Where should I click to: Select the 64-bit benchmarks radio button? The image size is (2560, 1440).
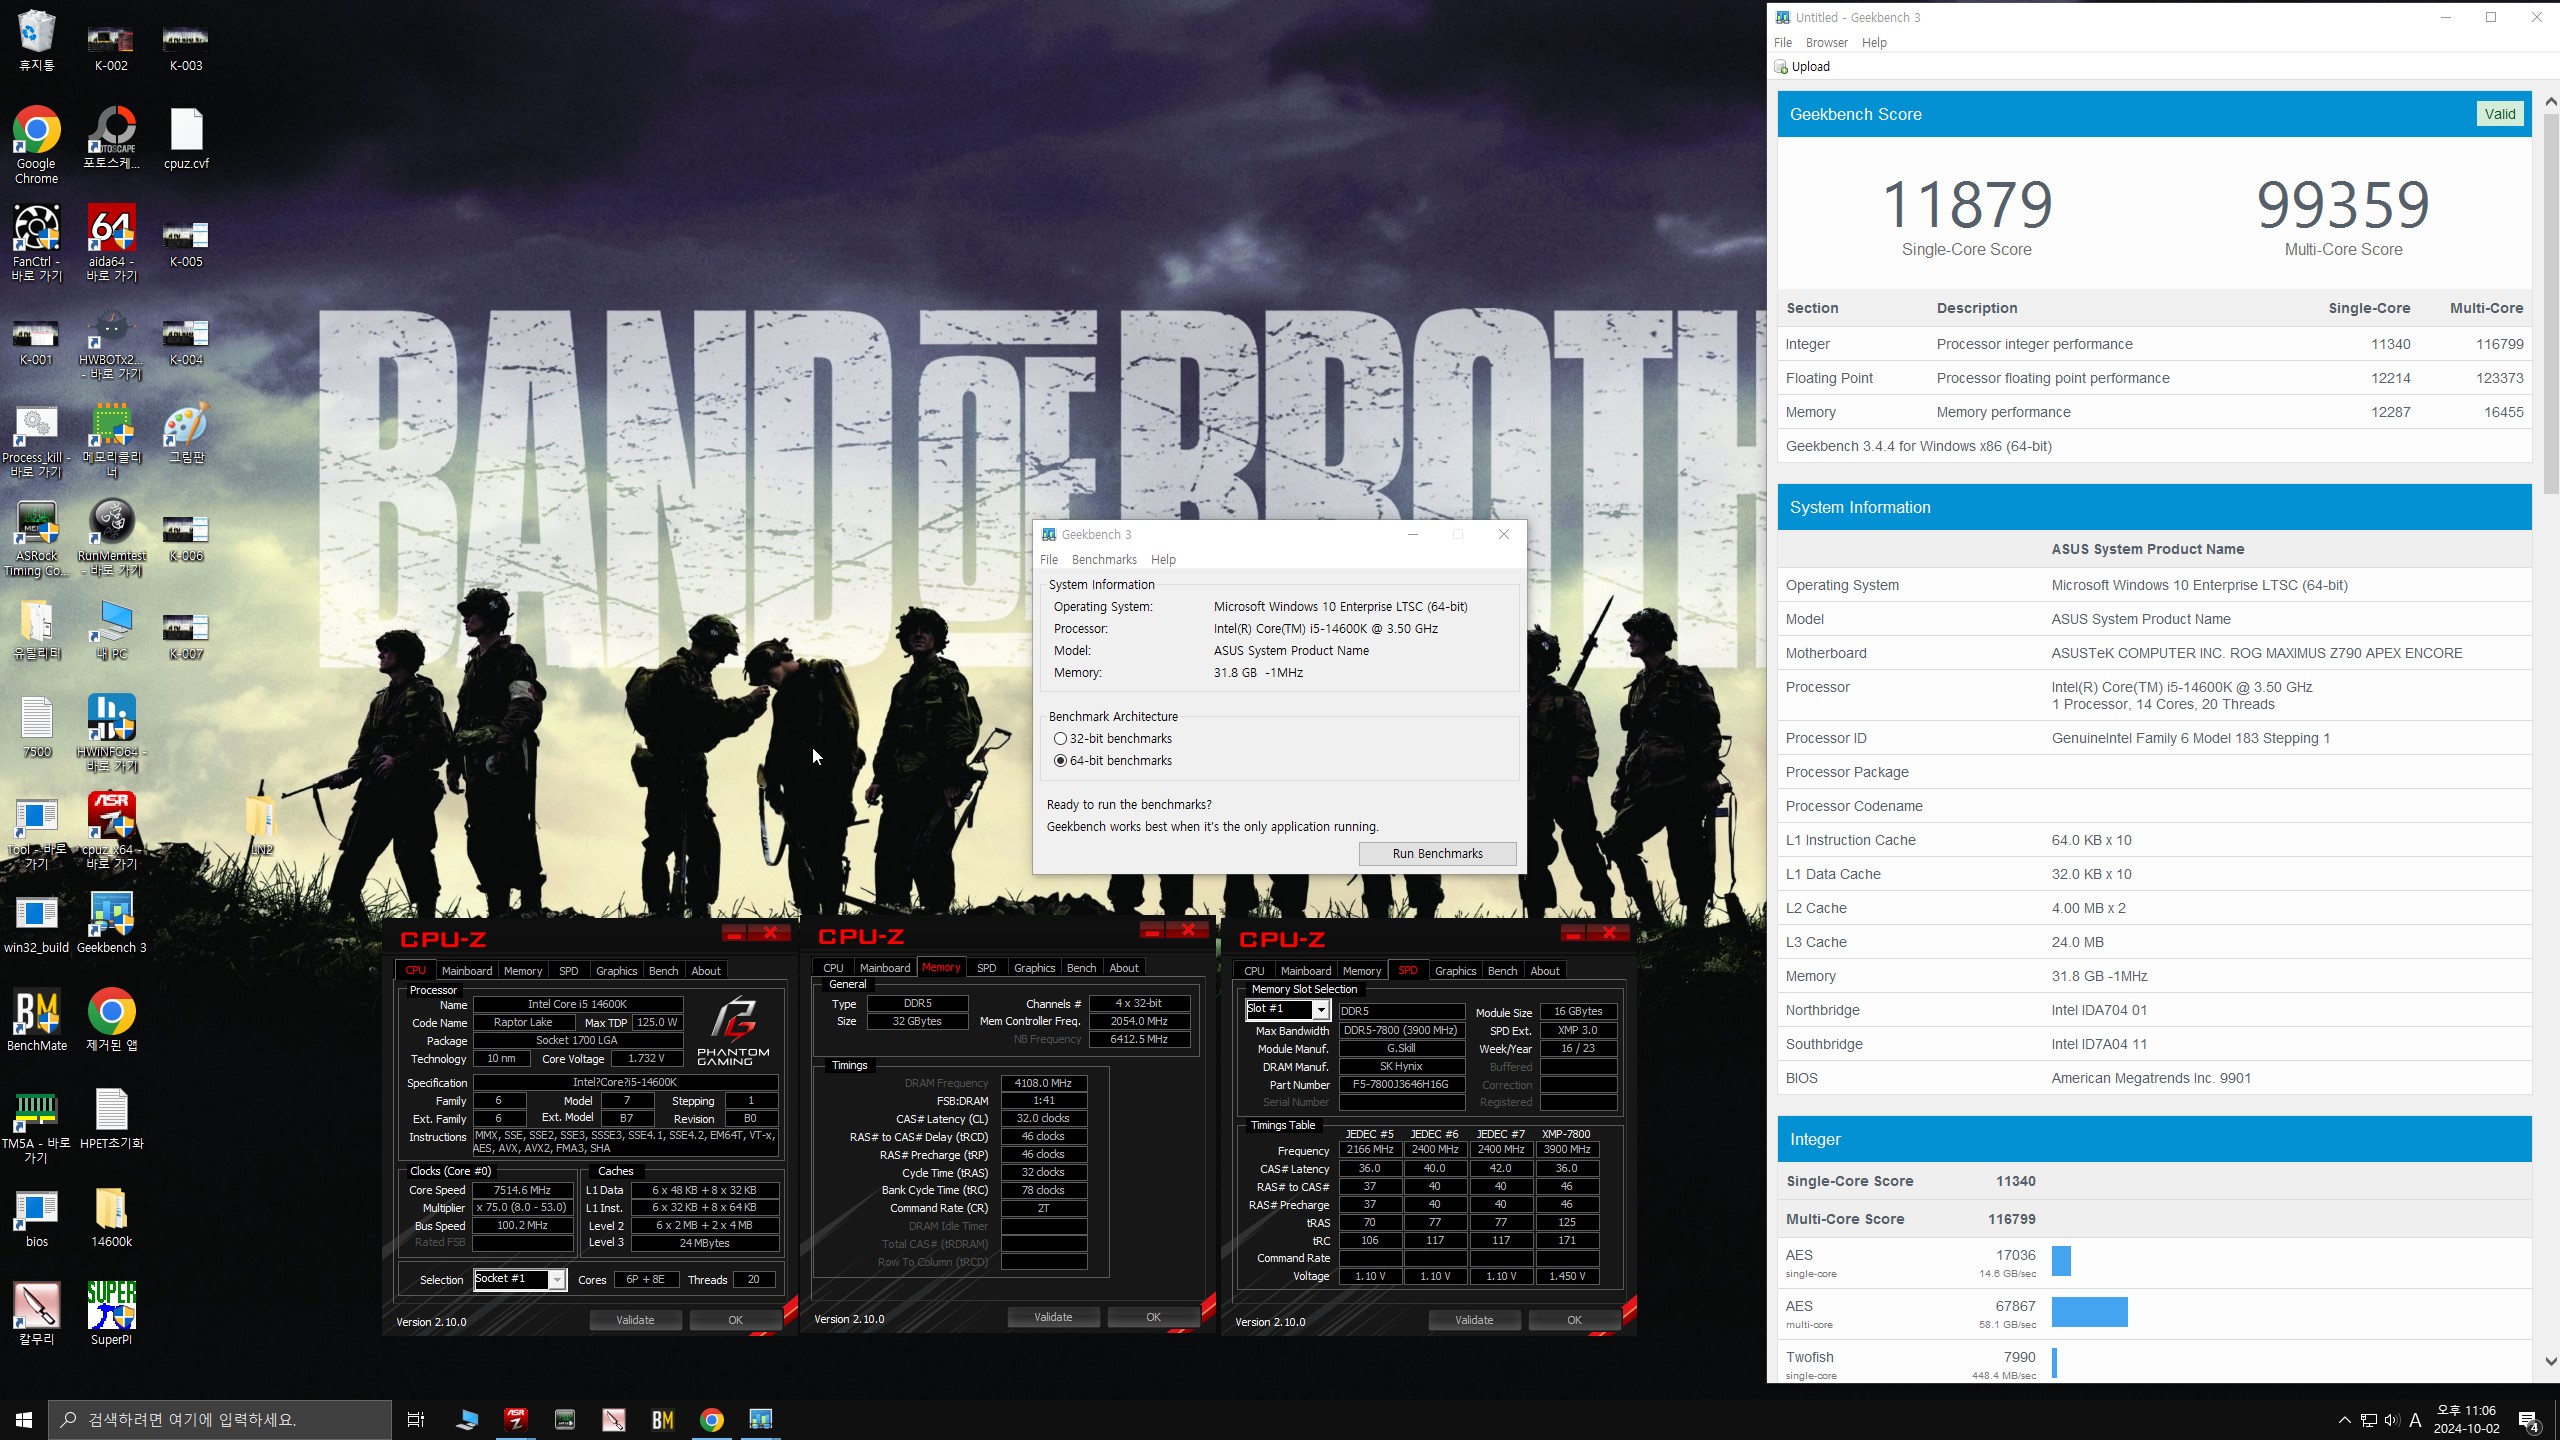coord(1060,760)
